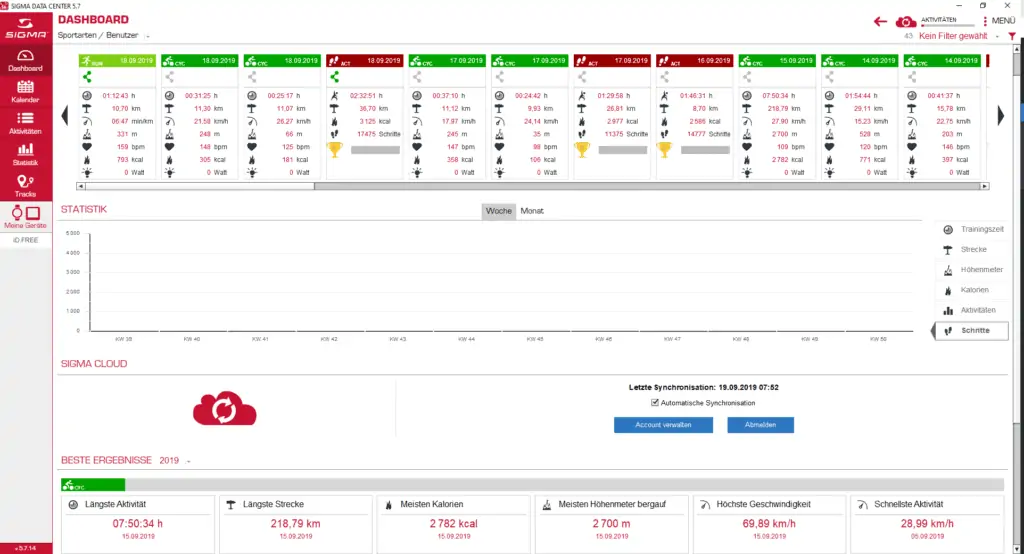Open Aktivitäten list from the sidebar
Screen dimensions: 1024x554
25,123
